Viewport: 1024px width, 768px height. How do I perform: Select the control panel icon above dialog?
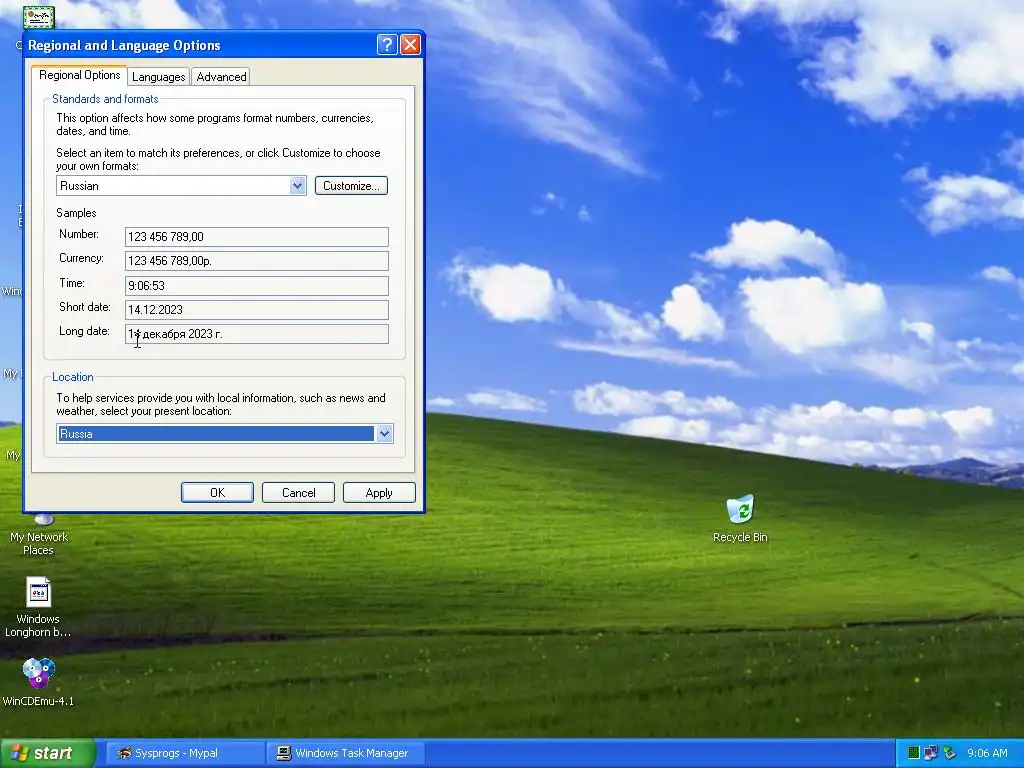[39, 18]
